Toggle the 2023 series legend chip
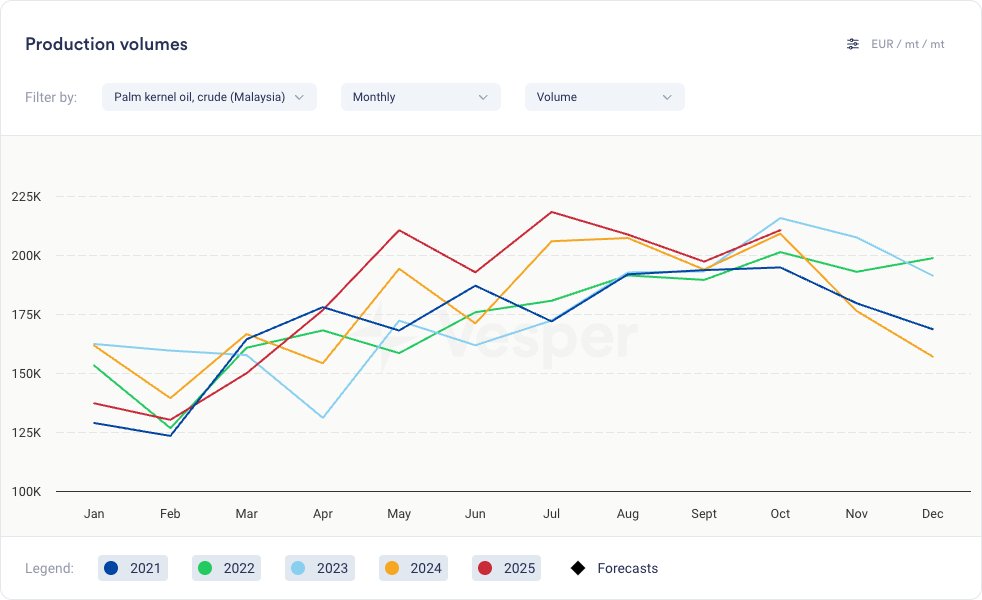Viewport: 982px width, 600px height. (319, 568)
